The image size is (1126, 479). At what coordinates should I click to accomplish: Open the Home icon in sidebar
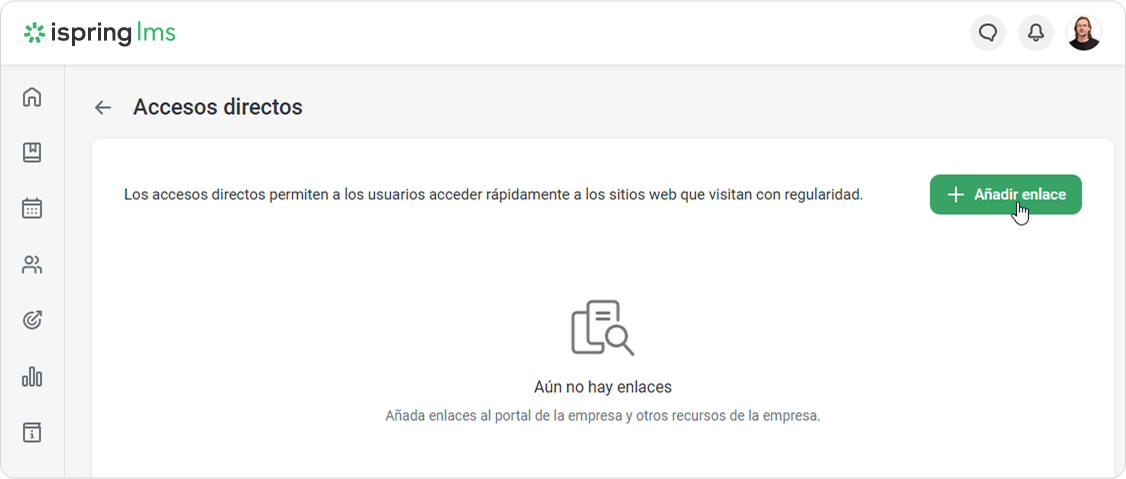[32, 97]
